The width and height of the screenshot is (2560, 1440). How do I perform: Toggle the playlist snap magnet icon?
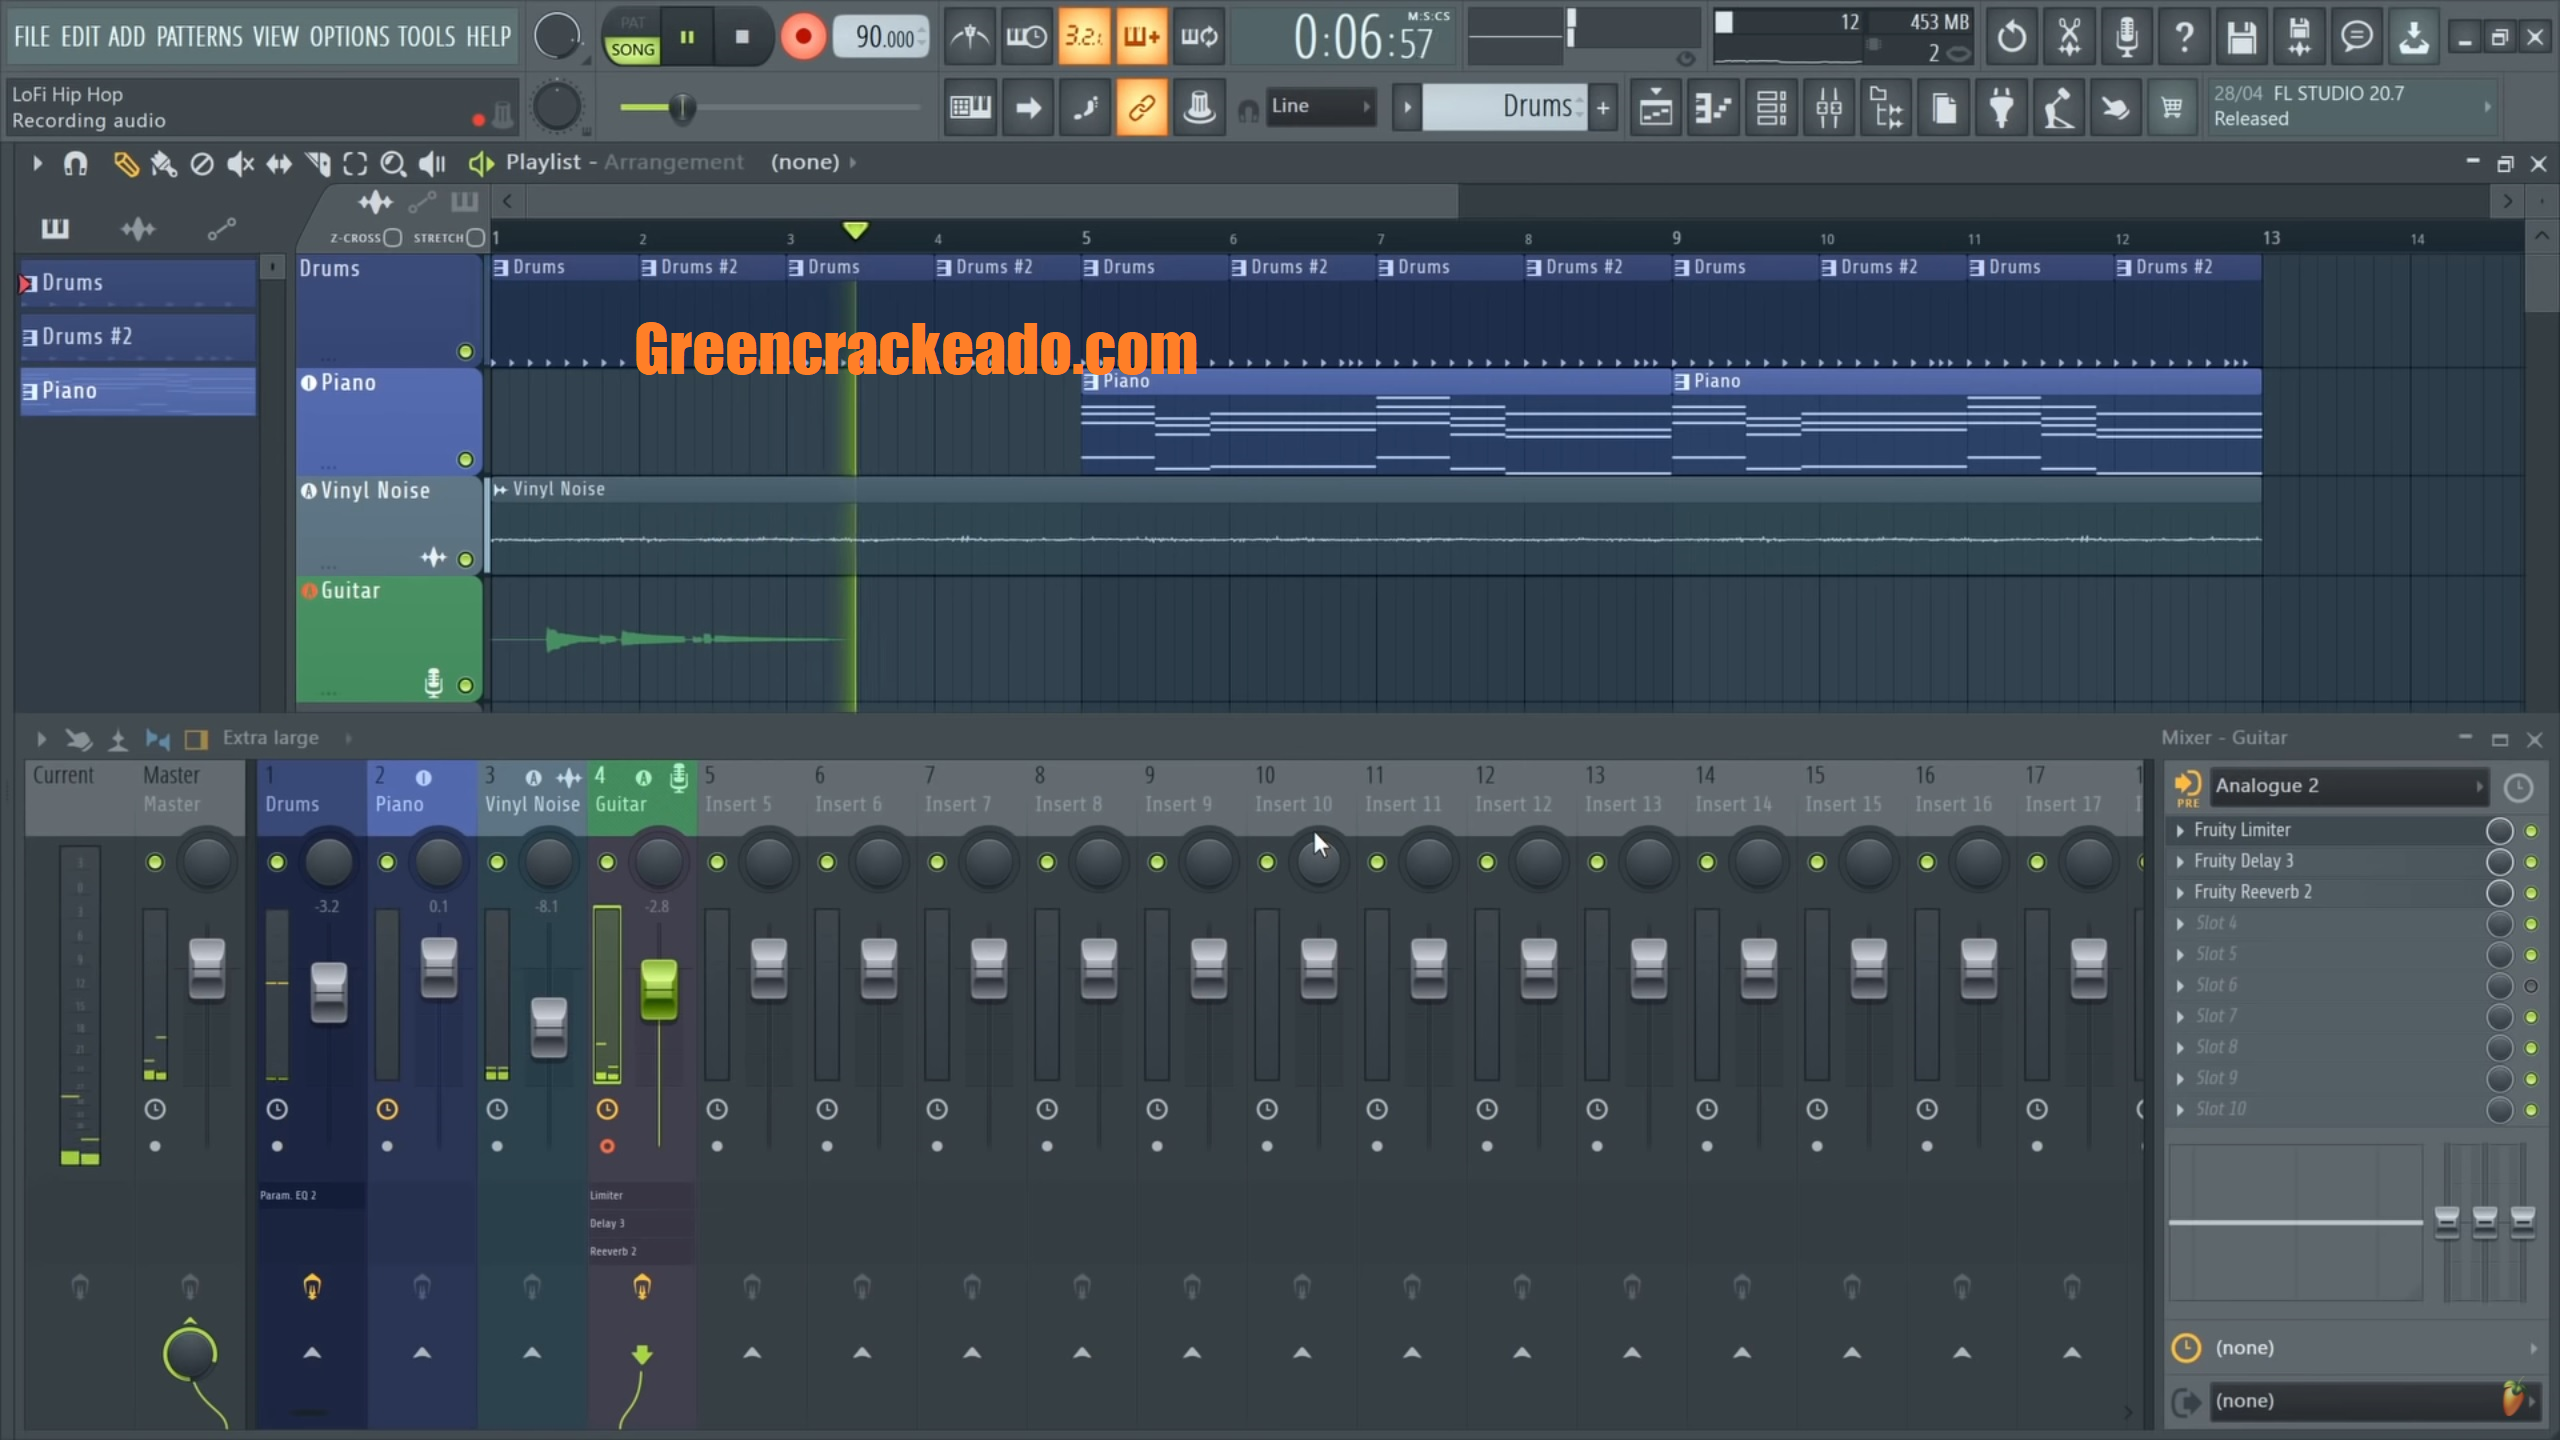pos(75,163)
